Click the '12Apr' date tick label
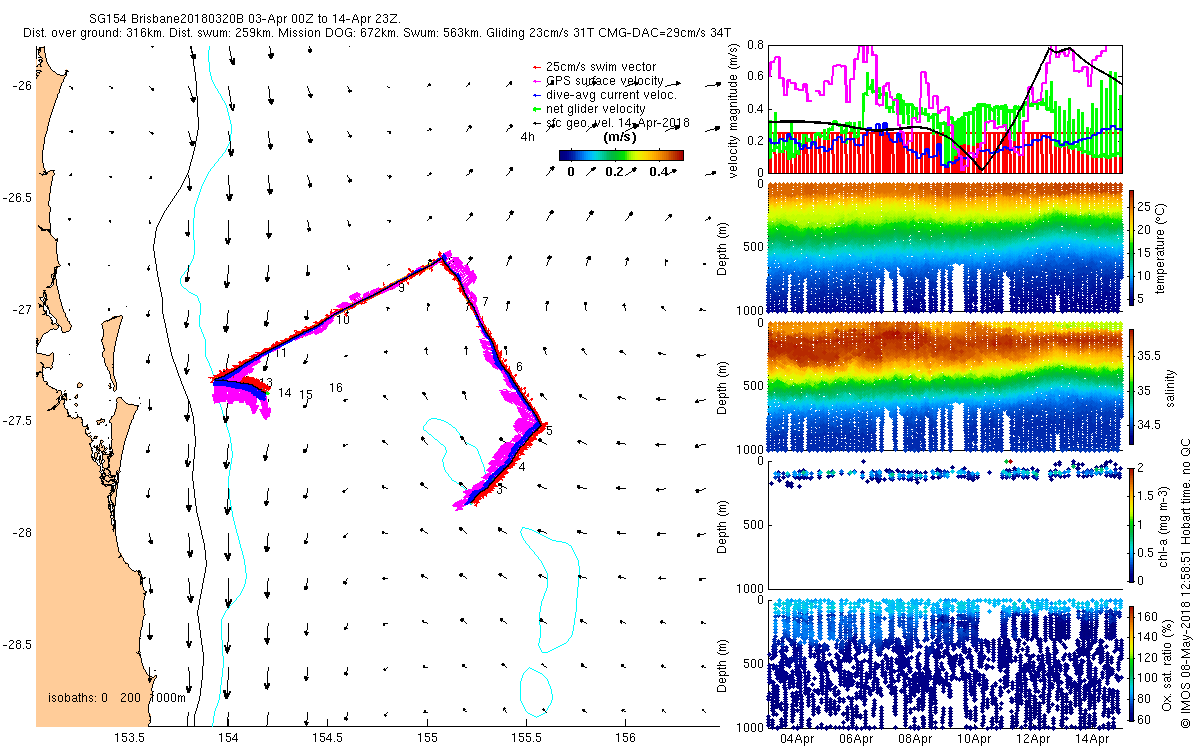The height and width of the screenshot is (750, 1200). (1033, 740)
